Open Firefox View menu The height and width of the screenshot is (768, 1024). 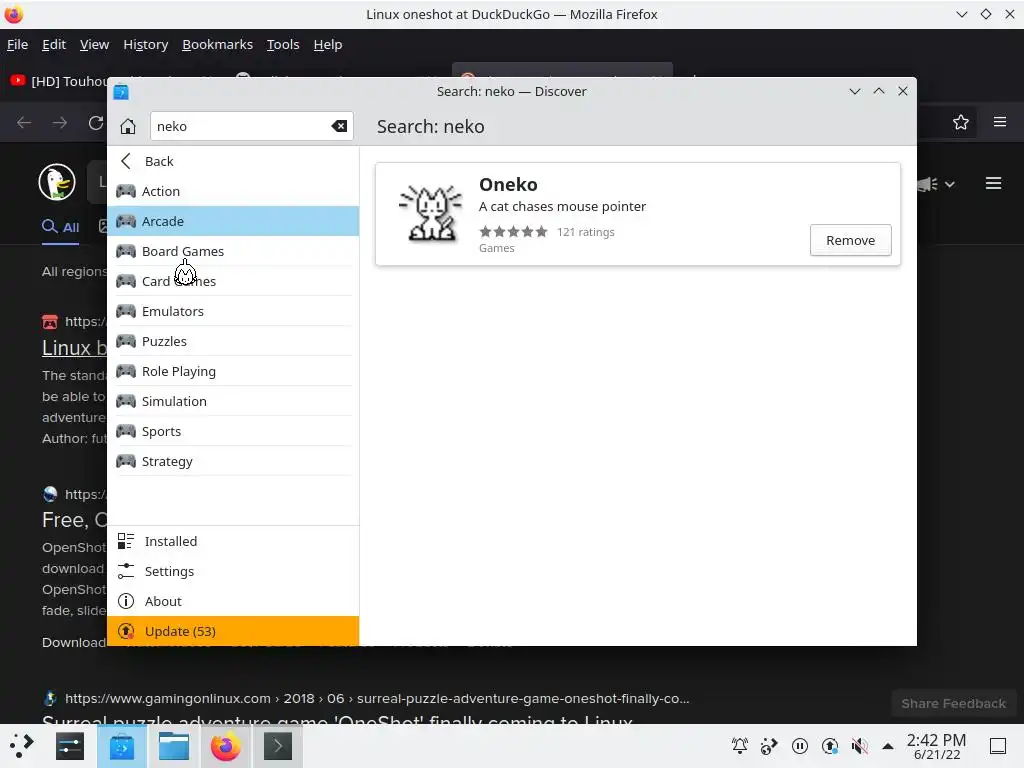tap(94, 44)
